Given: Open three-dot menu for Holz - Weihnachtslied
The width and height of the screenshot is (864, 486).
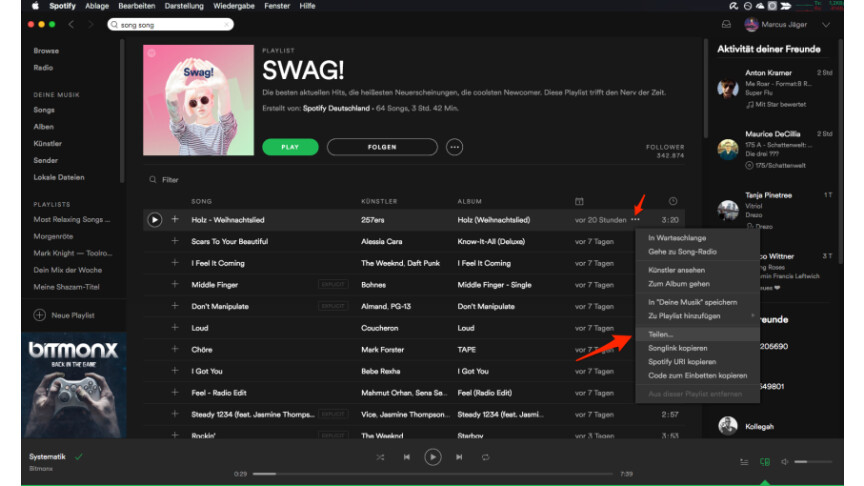Looking at the screenshot, I should click(635, 220).
